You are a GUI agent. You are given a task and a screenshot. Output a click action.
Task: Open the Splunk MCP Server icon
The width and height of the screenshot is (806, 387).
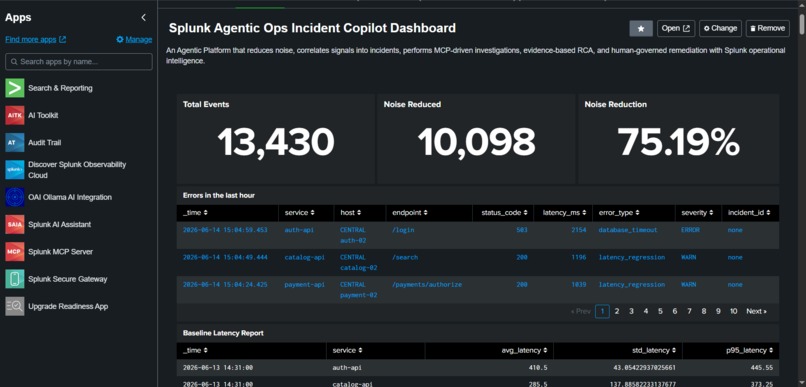15,251
